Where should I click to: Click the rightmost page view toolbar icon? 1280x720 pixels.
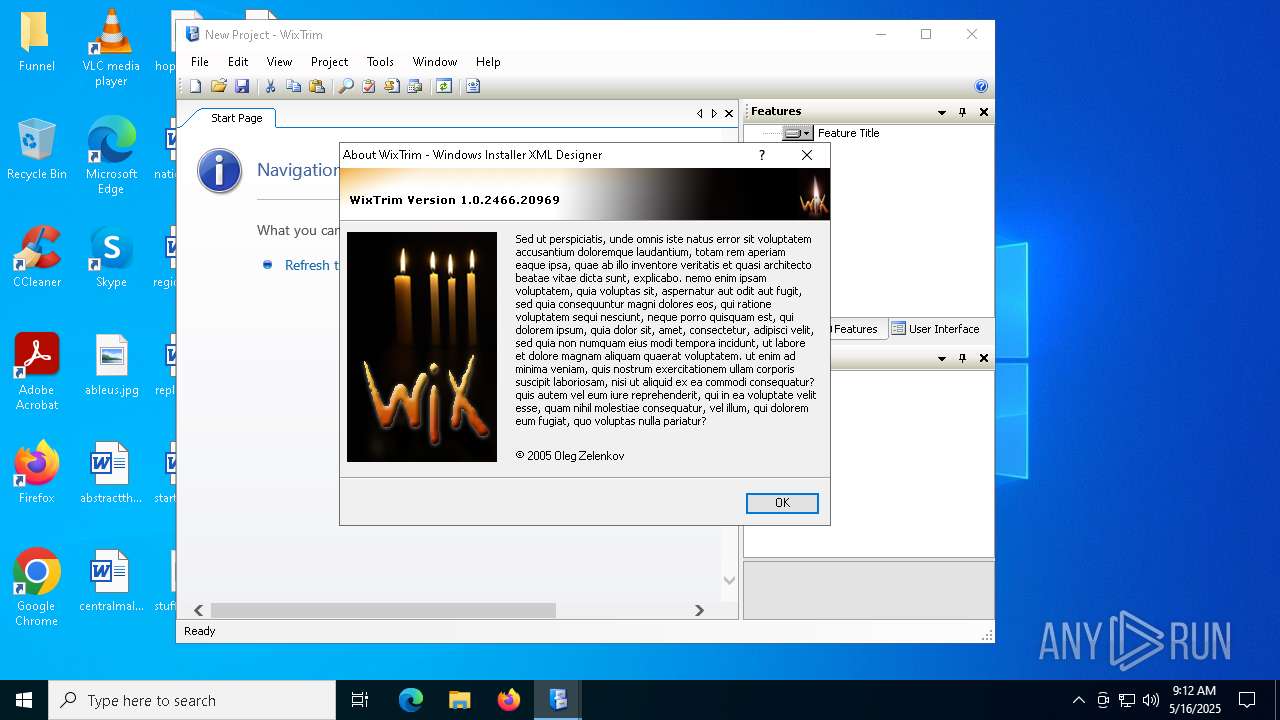pos(473,87)
